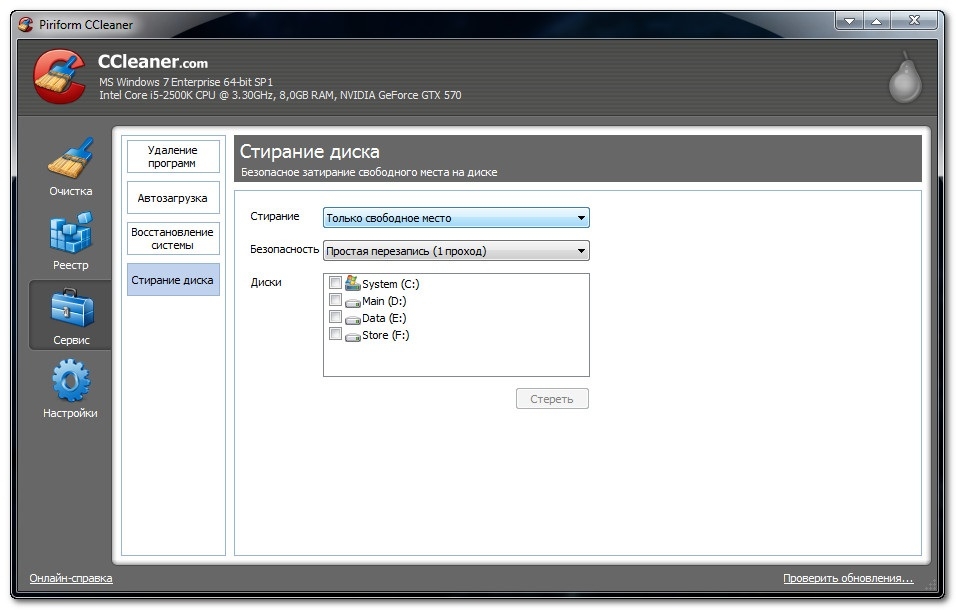Viewport: 956px width, 610px height.
Task: Click the System (C:) drive icon
Action: pos(352,284)
